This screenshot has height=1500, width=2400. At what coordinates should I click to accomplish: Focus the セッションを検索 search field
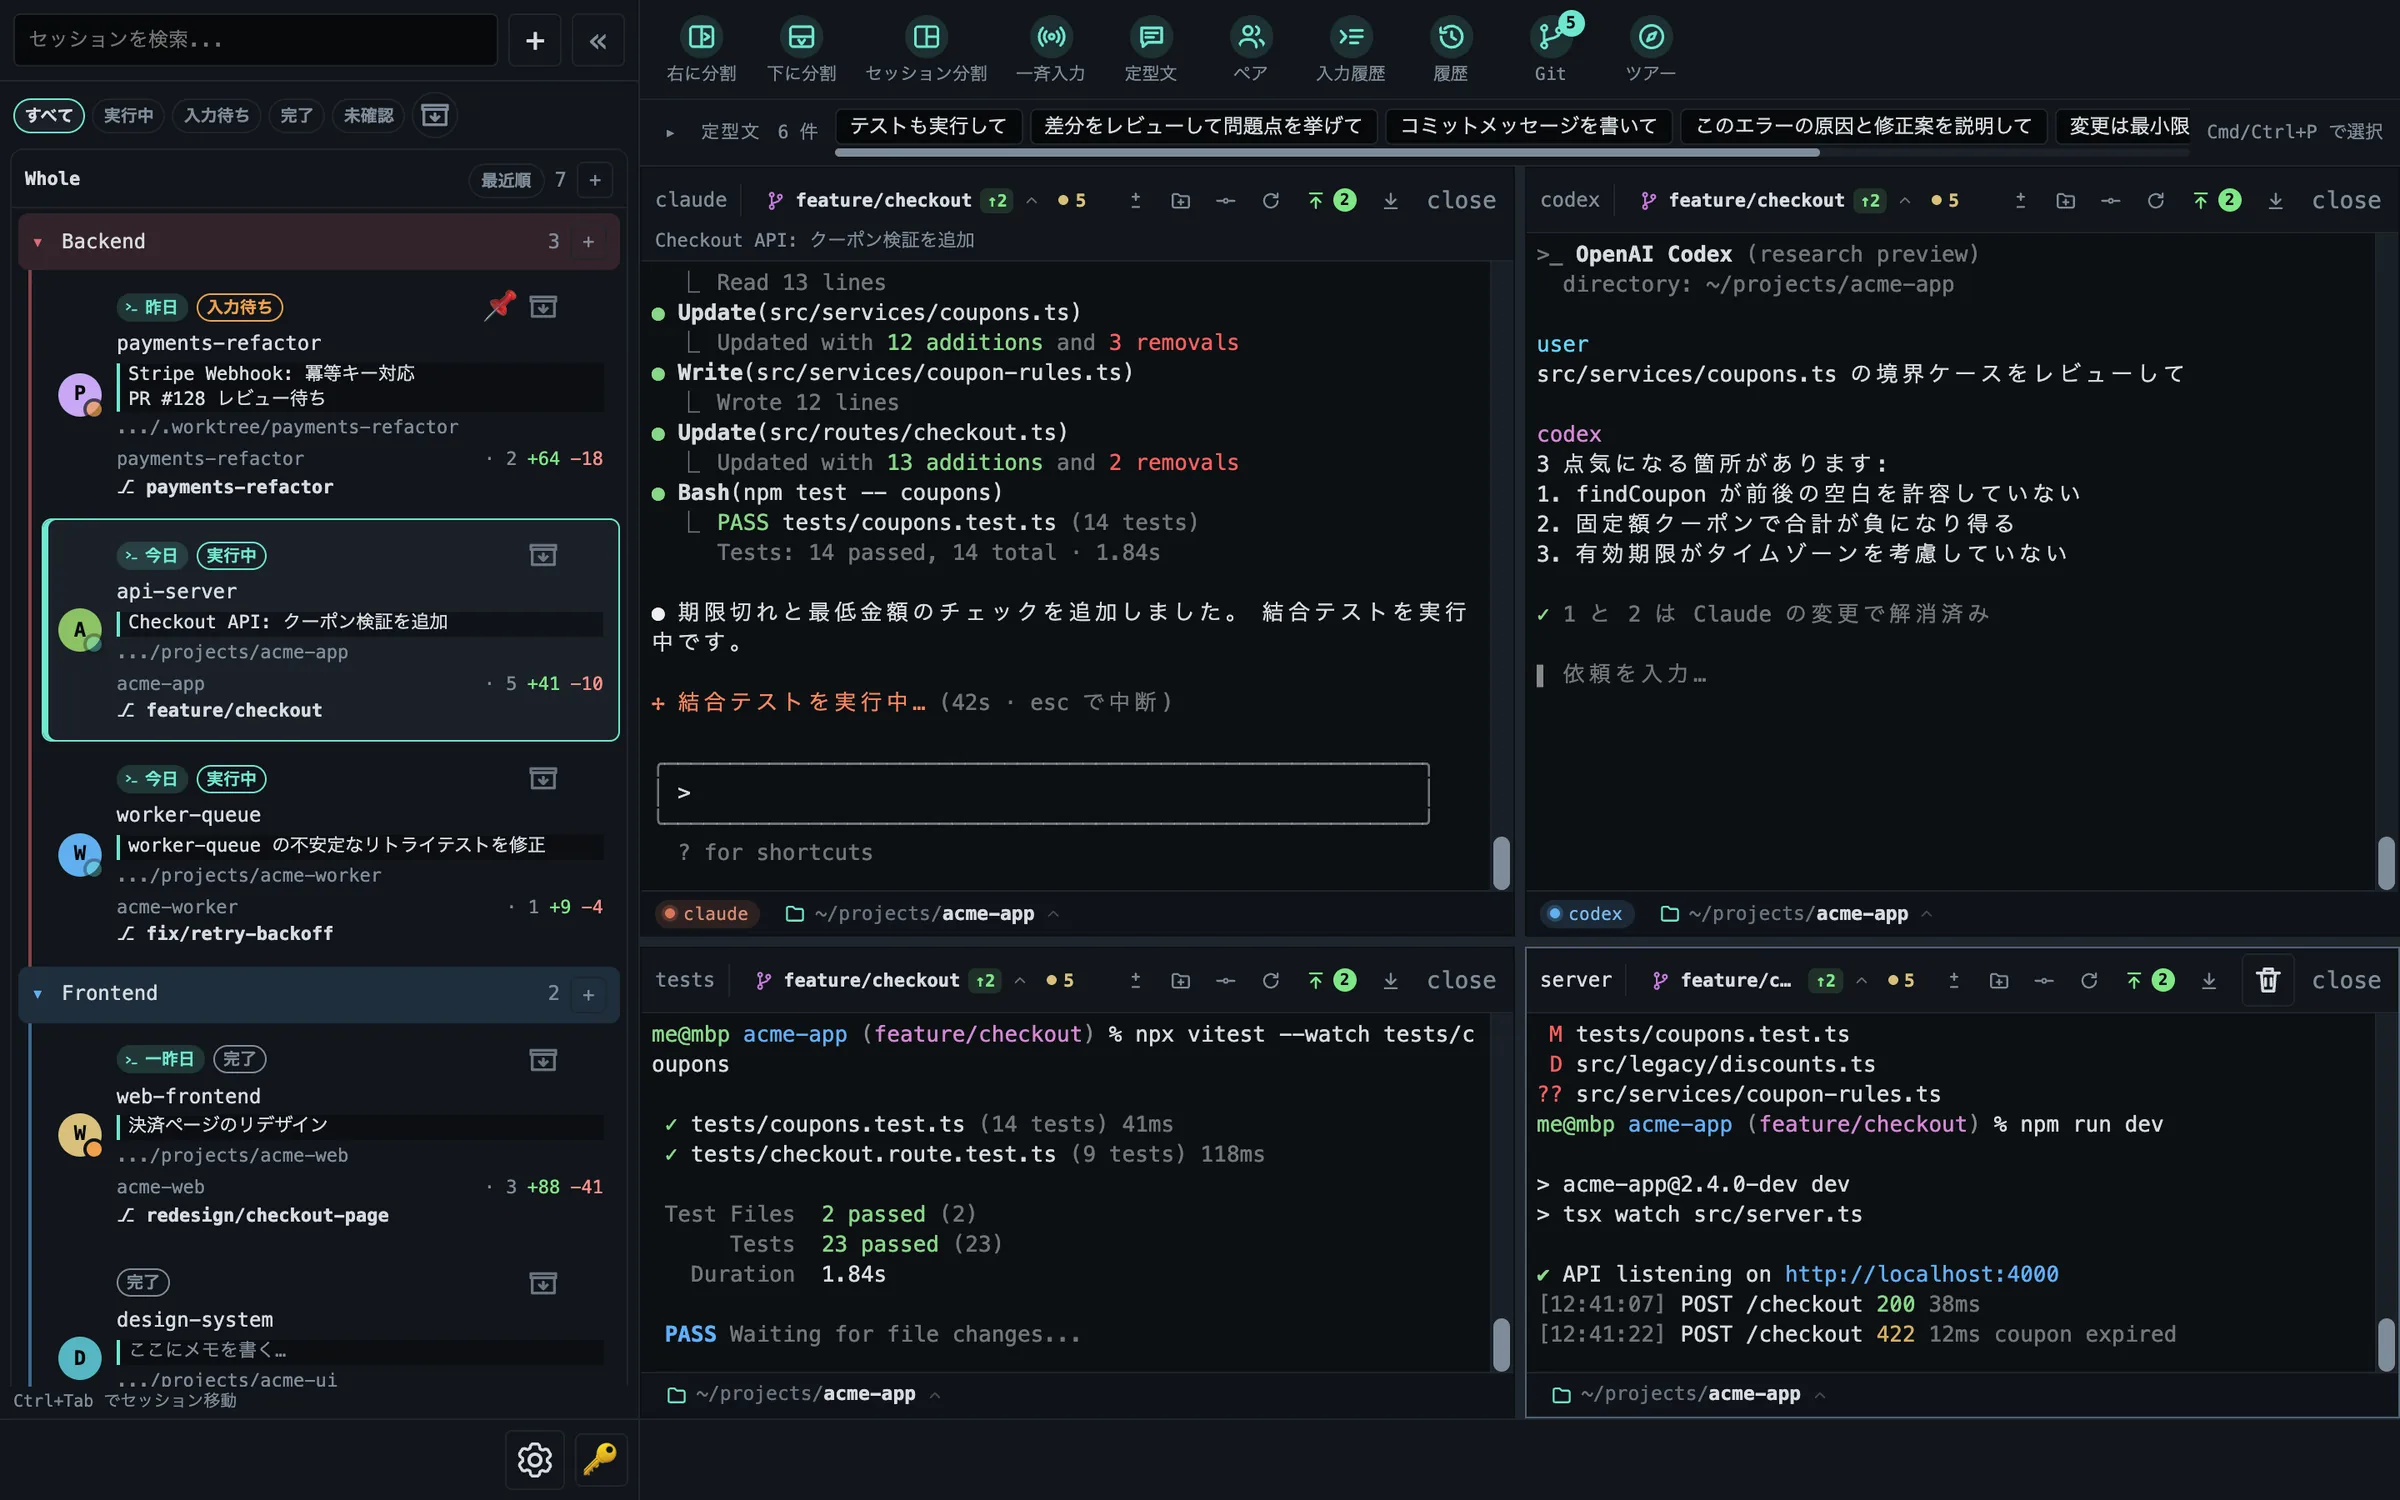click(x=256, y=40)
